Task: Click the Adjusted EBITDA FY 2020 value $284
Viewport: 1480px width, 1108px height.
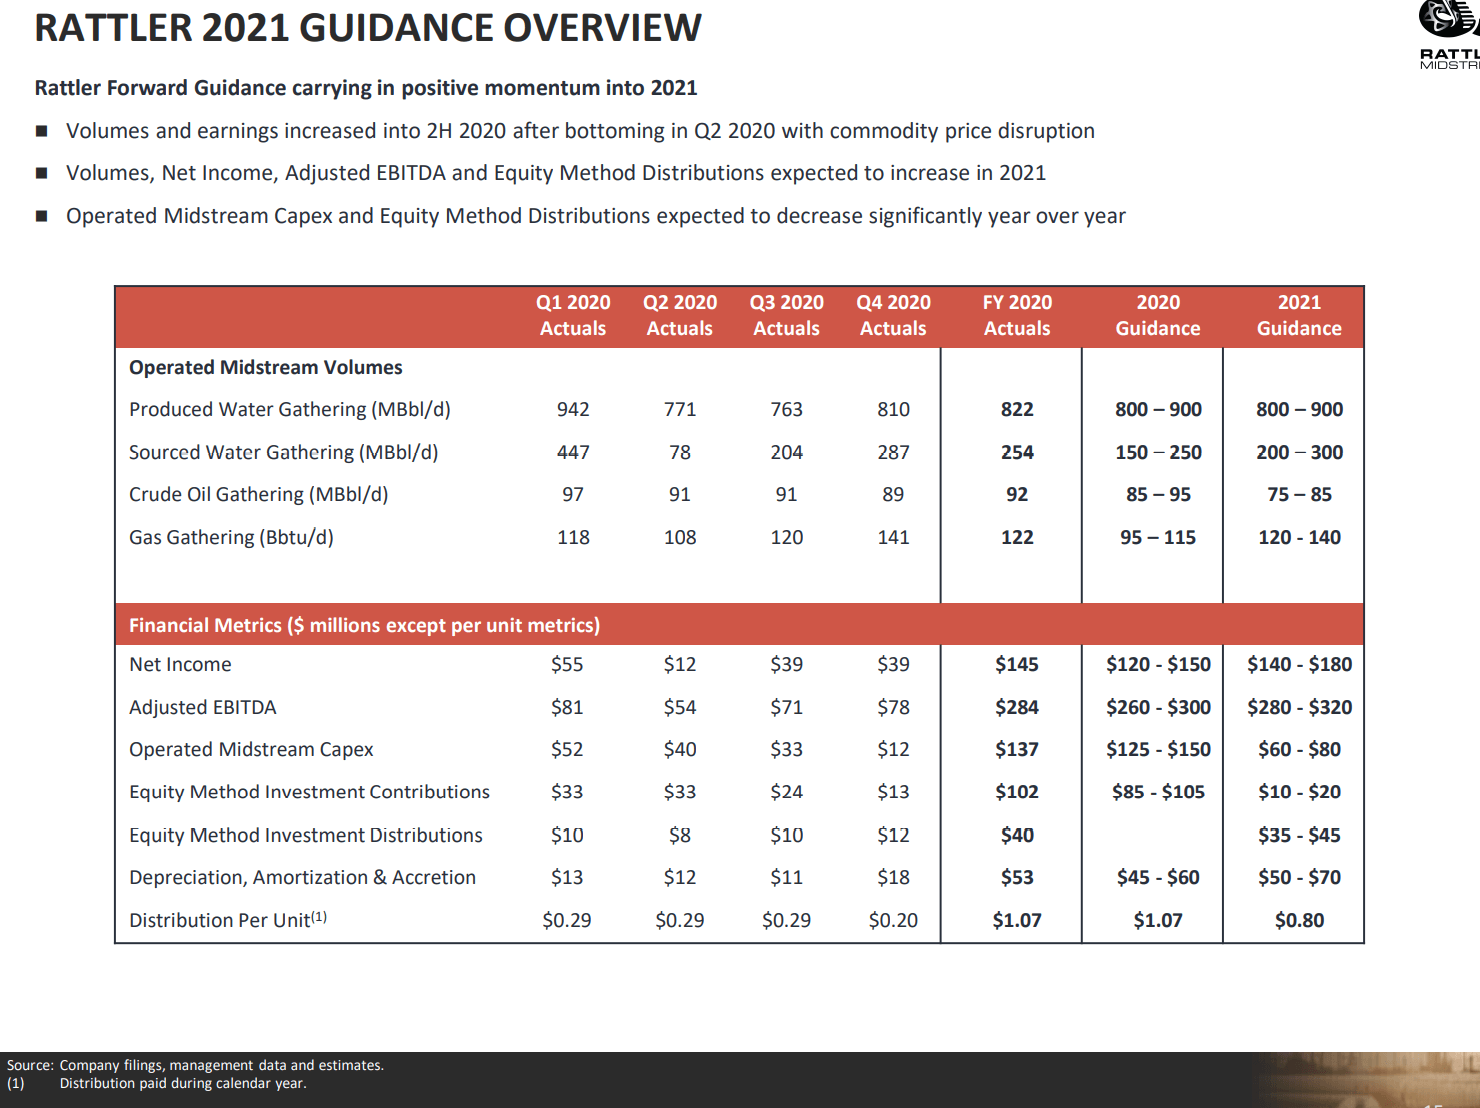Action: coord(1017,708)
